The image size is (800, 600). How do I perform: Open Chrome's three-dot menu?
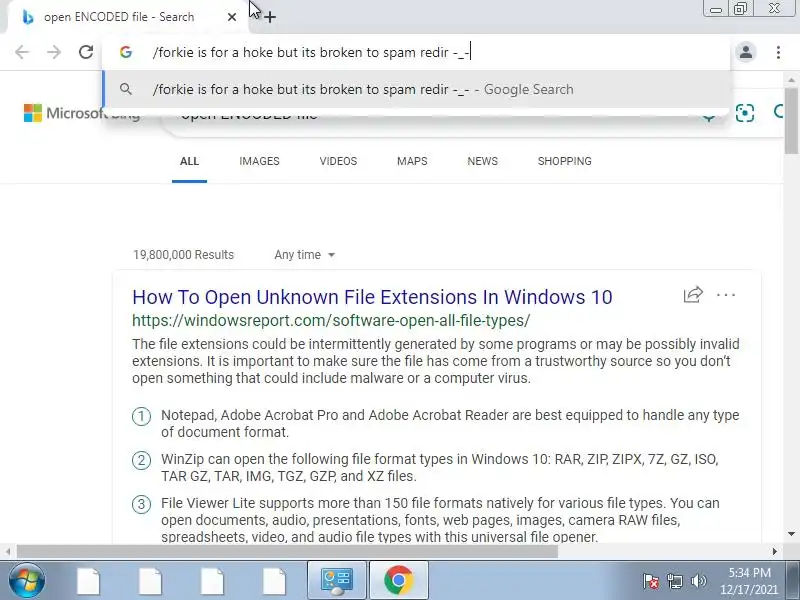(778, 52)
